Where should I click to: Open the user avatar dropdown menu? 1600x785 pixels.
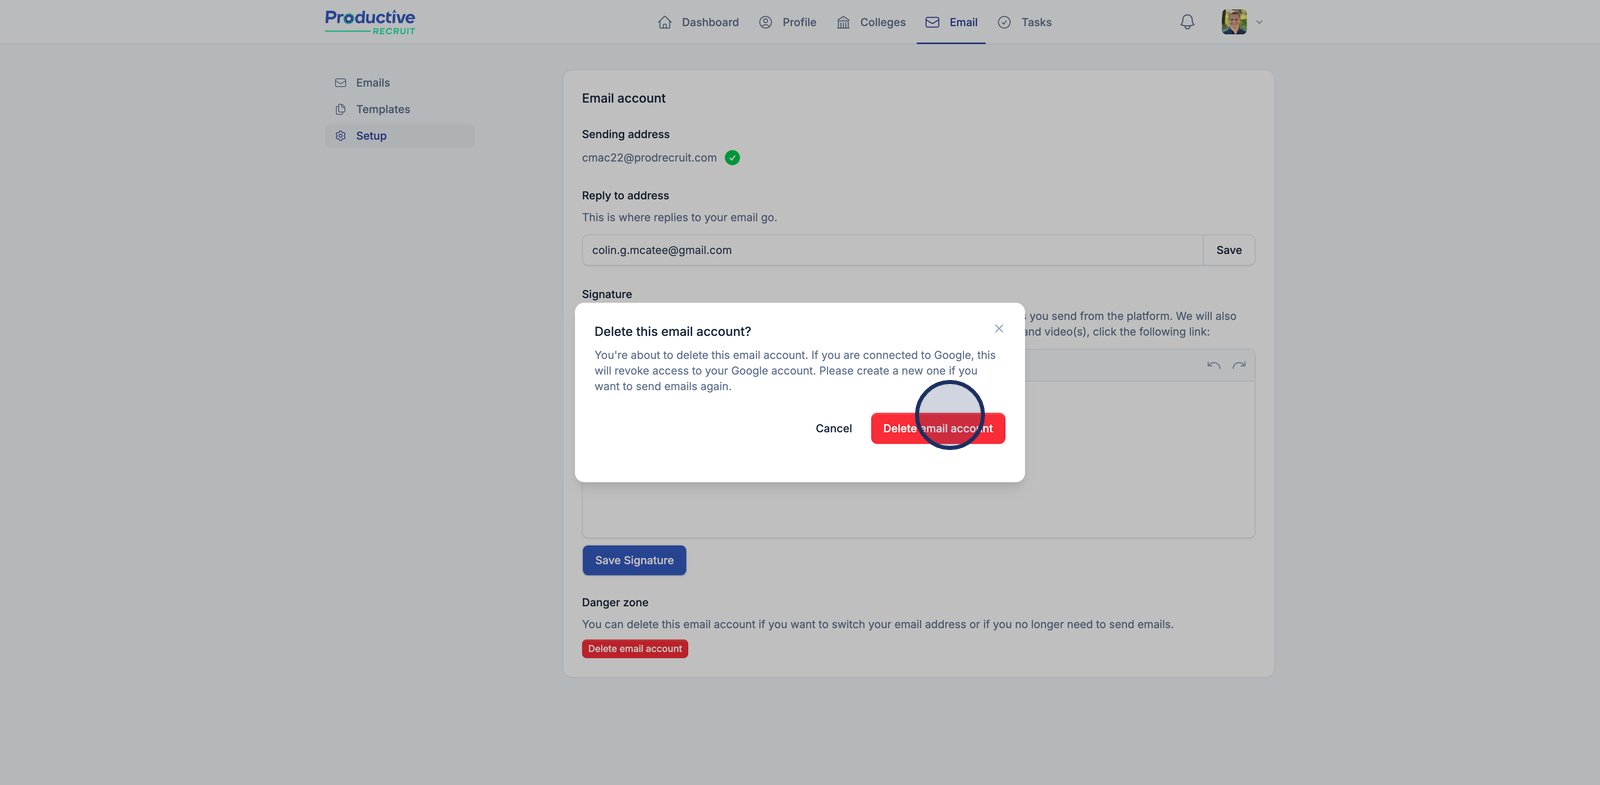[x=1259, y=22]
